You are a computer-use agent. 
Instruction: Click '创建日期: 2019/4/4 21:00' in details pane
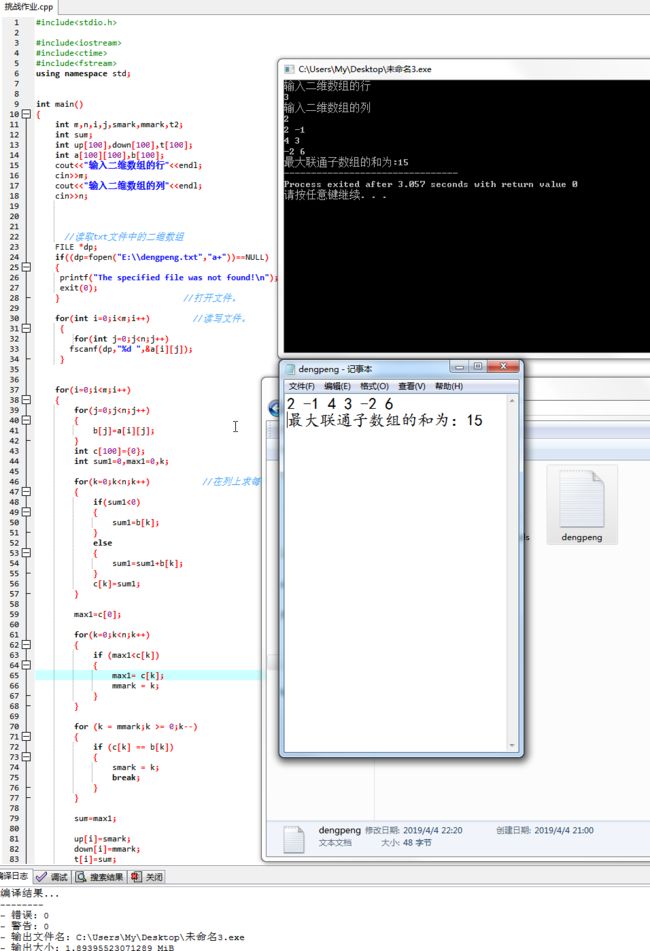click(544, 830)
